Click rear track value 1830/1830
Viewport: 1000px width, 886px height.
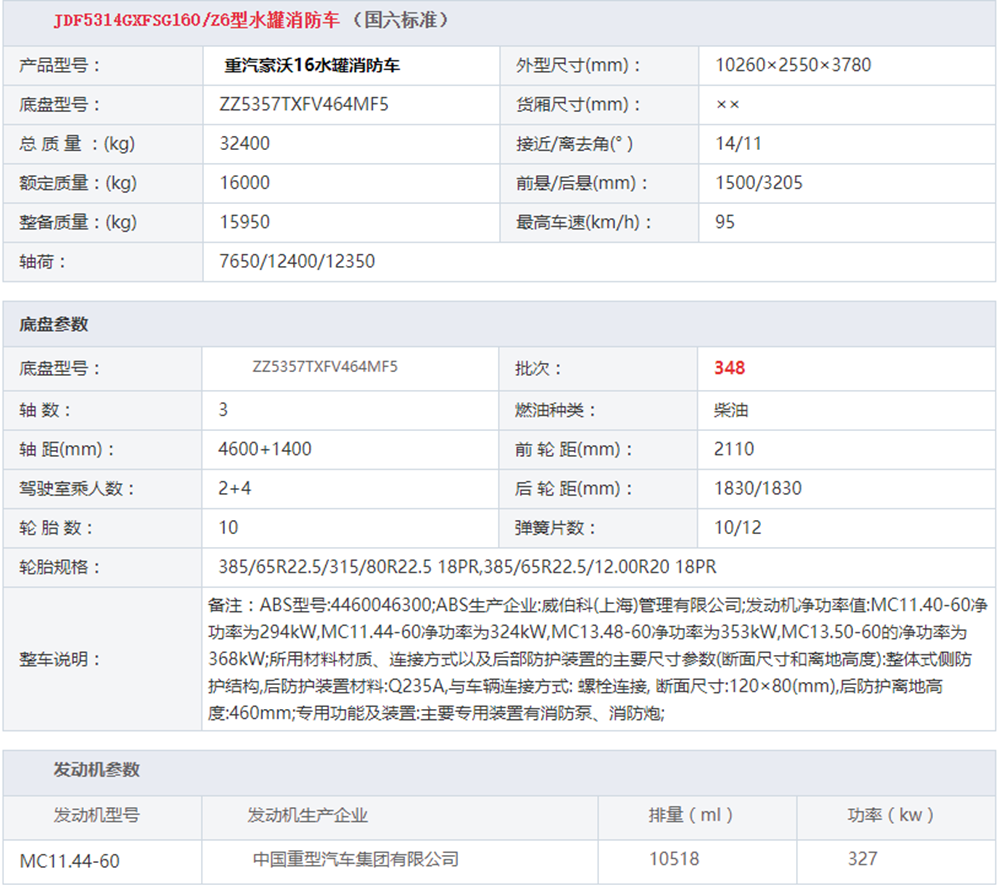point(758,489)
